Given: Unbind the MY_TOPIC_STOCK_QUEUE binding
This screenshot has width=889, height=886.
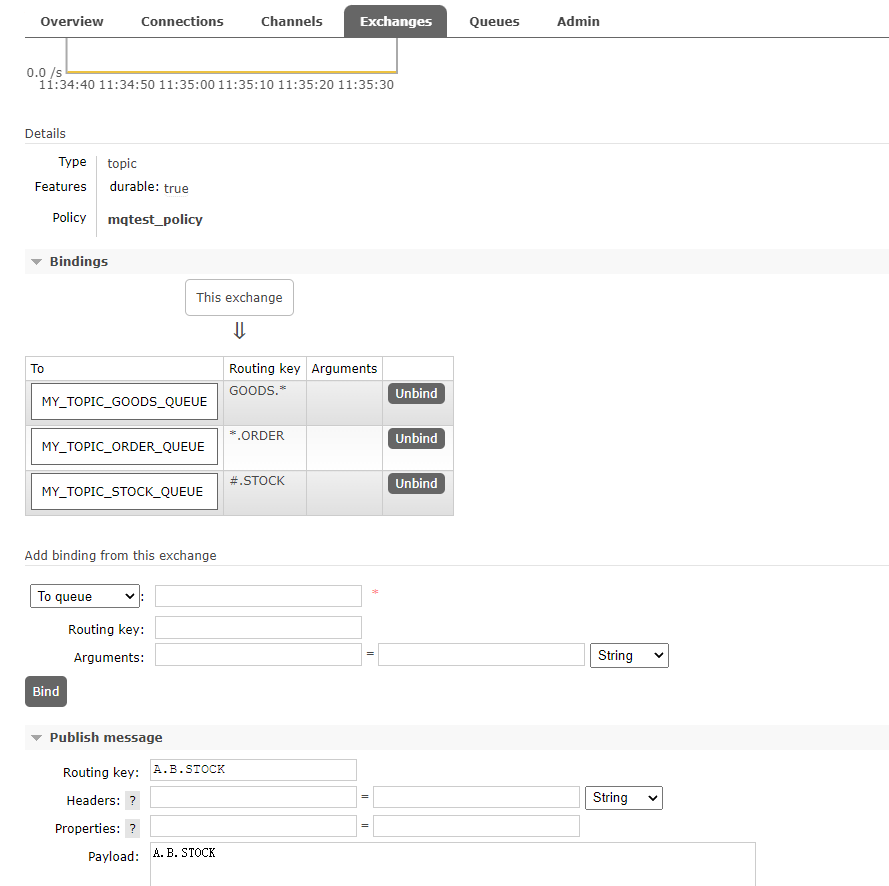Looking at the screenshot, I should click(416, 484).
